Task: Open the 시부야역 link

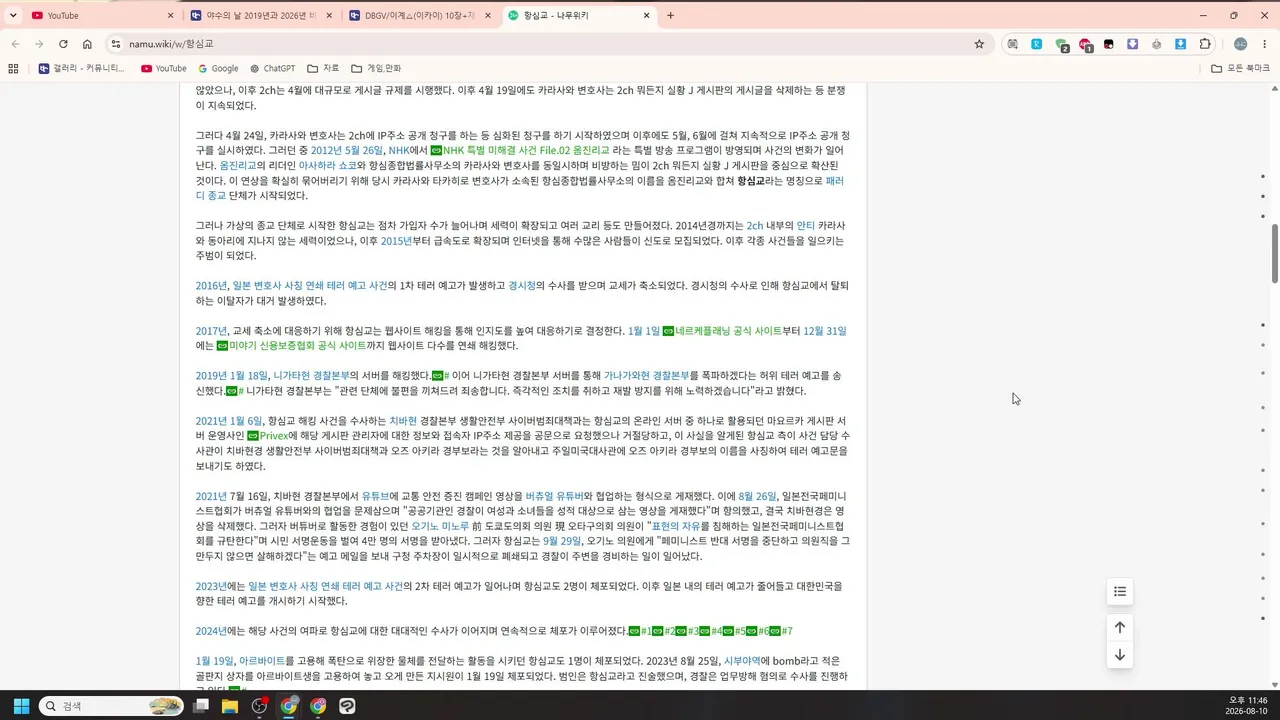Action: 742,660
